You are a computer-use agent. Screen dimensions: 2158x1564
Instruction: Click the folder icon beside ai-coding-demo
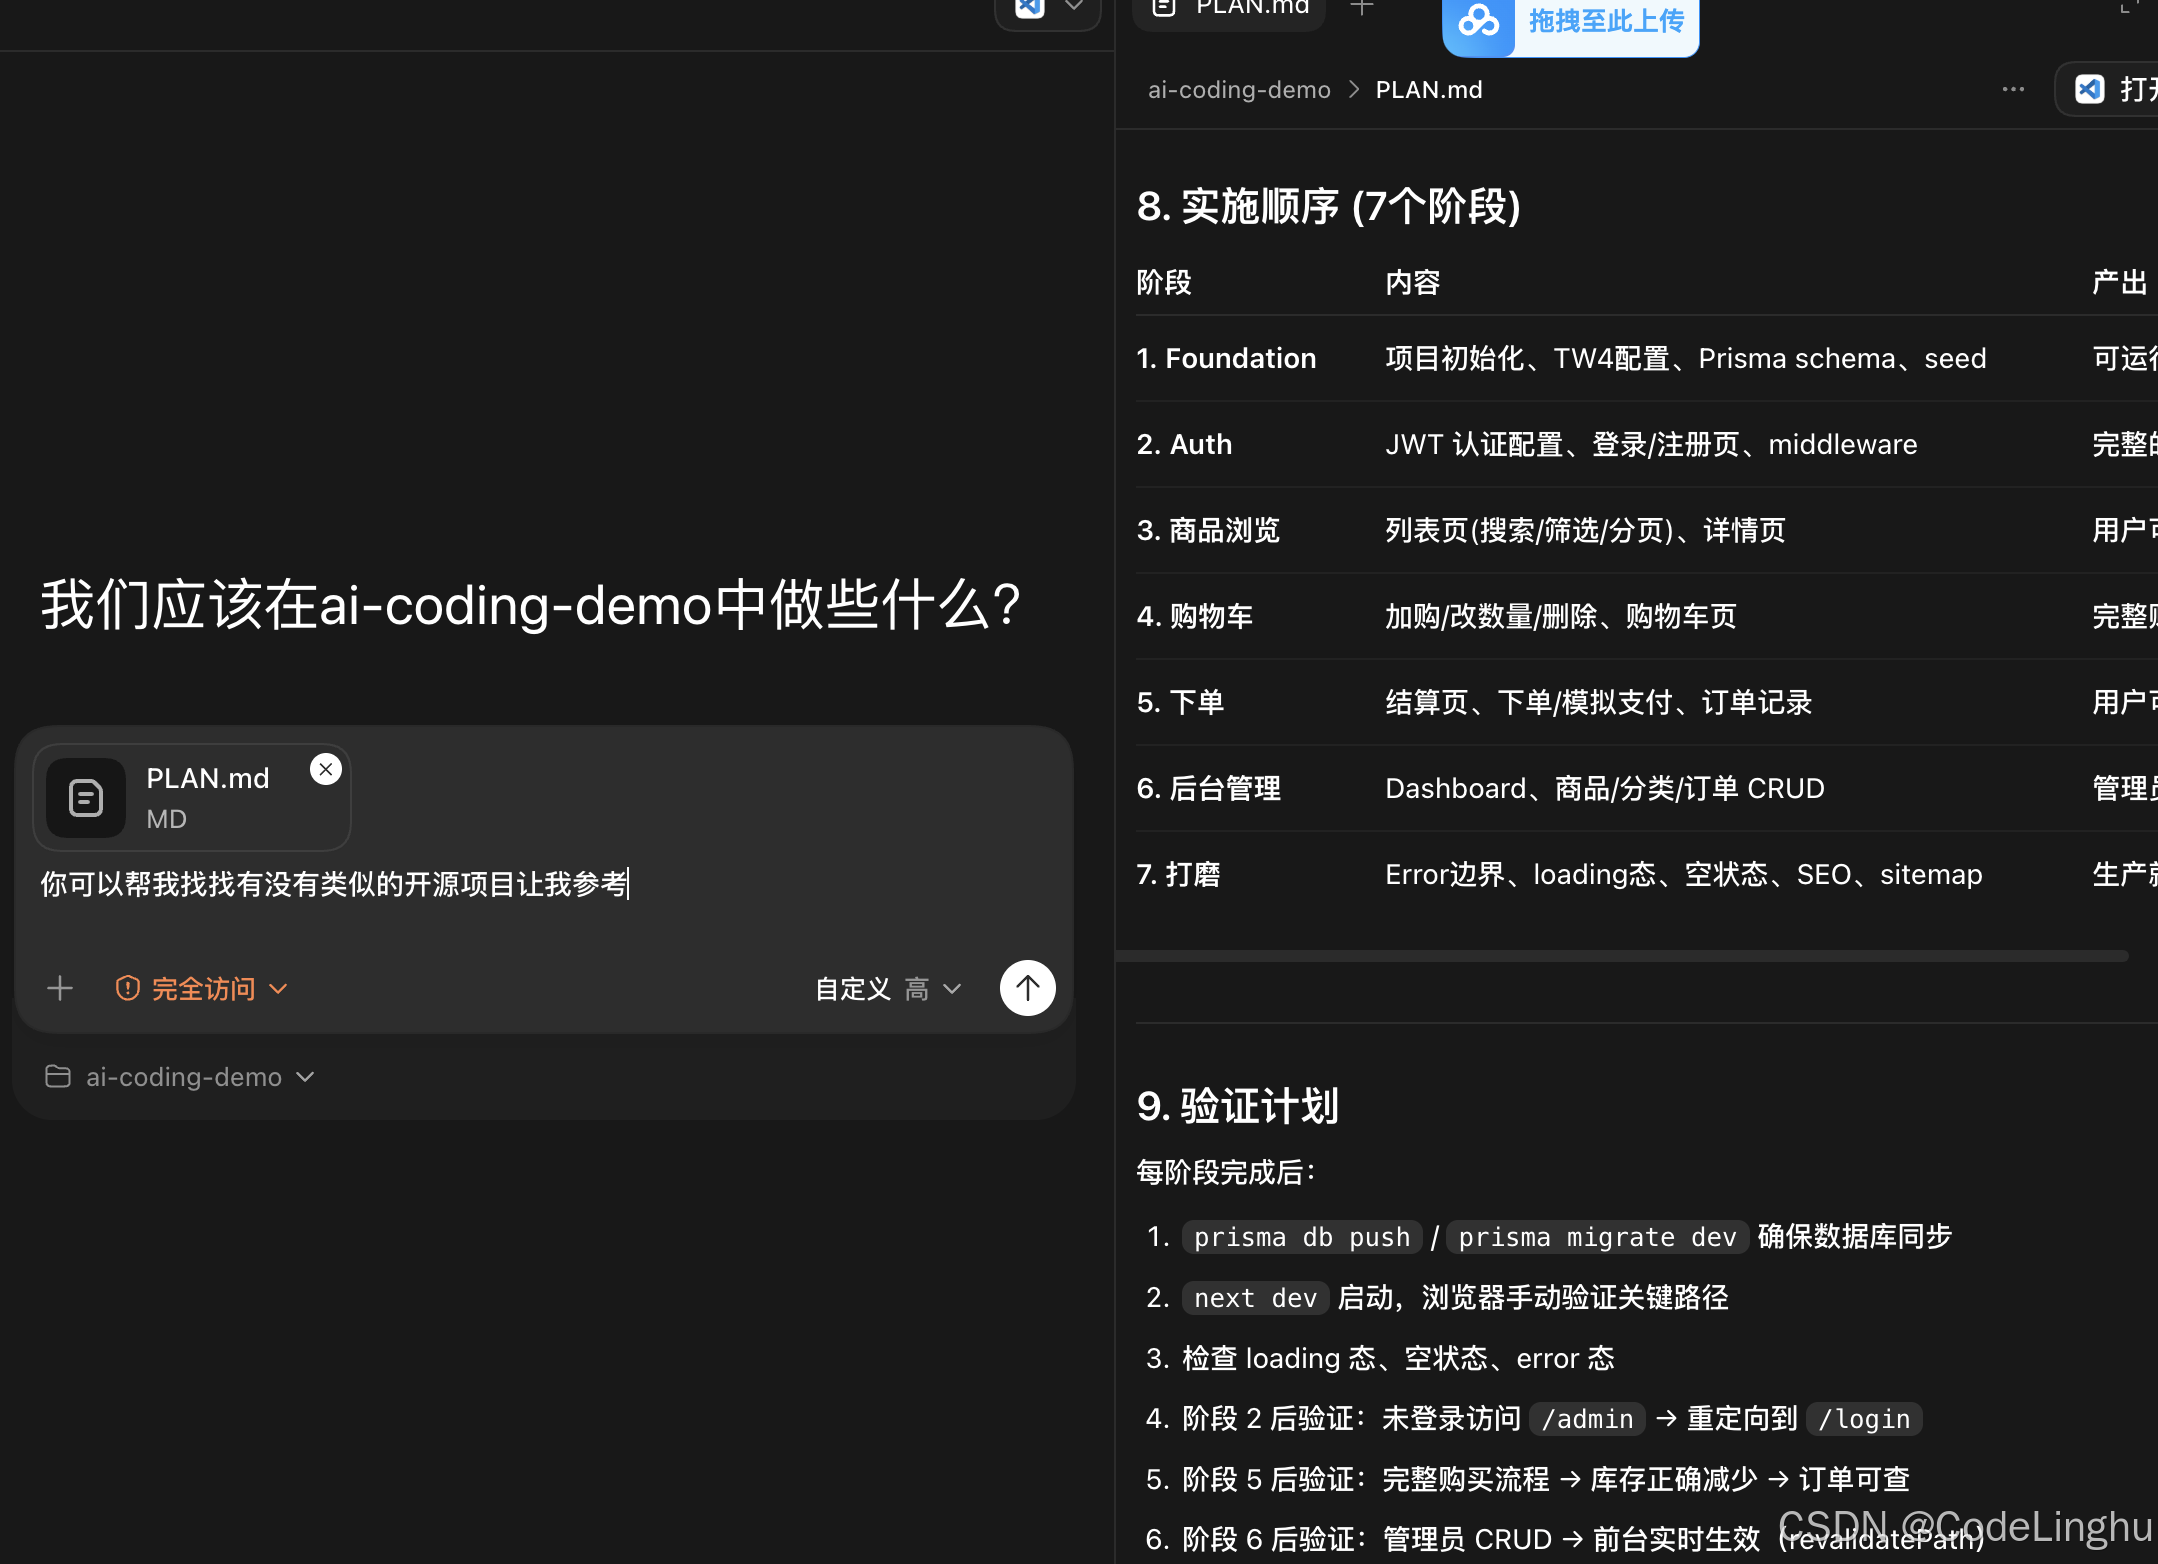tap(58, 1077)
